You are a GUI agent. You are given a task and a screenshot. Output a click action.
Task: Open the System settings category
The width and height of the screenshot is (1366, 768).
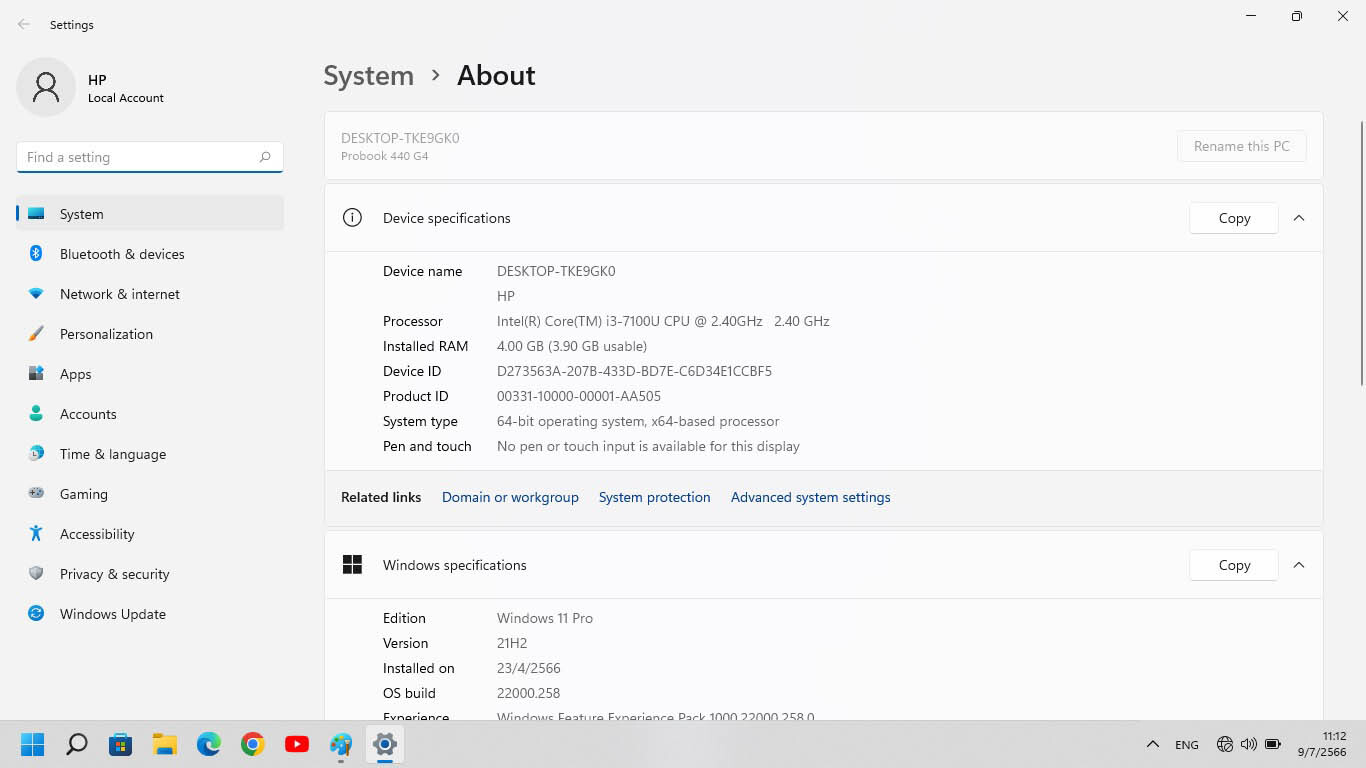coord(150,214)
